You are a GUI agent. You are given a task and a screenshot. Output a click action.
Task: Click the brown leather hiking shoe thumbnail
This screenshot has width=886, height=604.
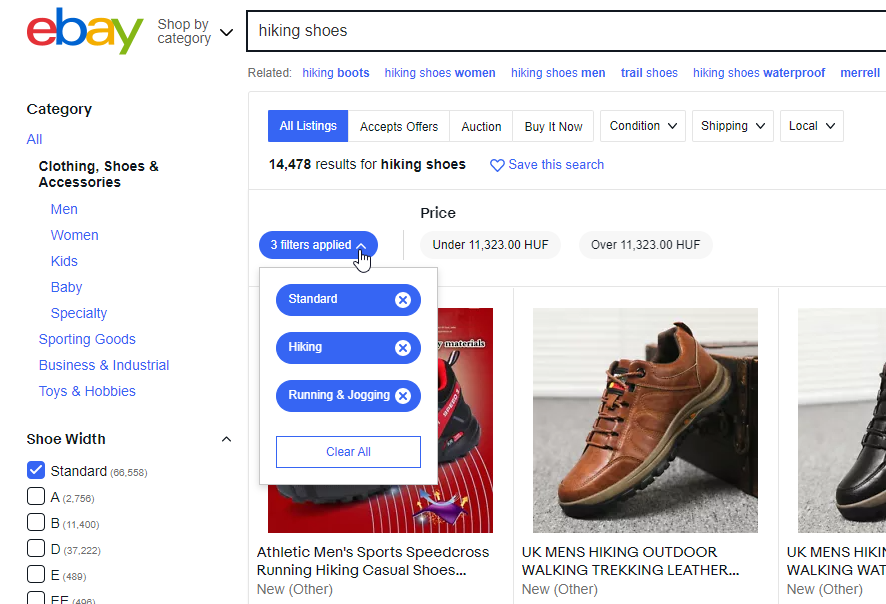point(645,420)
